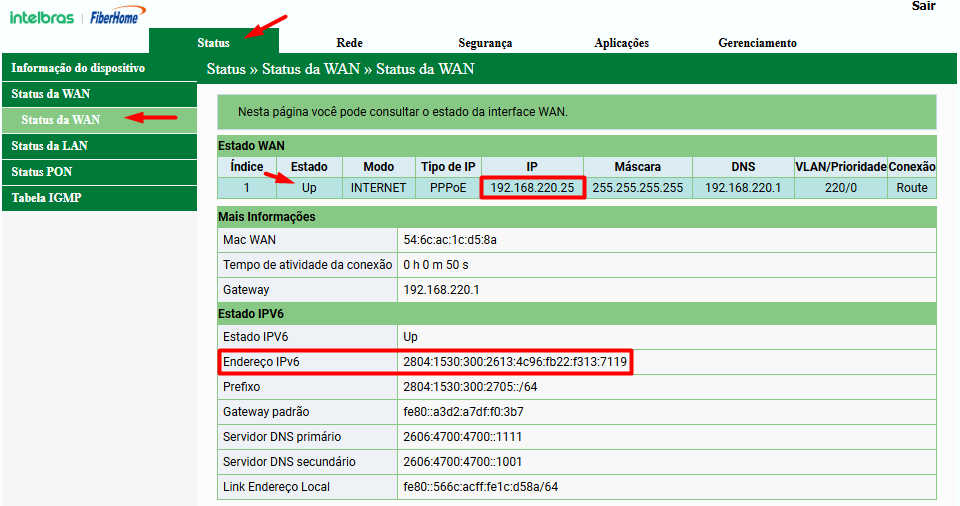The height and width of the screenshot is (506, 960).
Task: Click the IPv6 address 2804:1530:300:2613 value
Action: [515, 362]
